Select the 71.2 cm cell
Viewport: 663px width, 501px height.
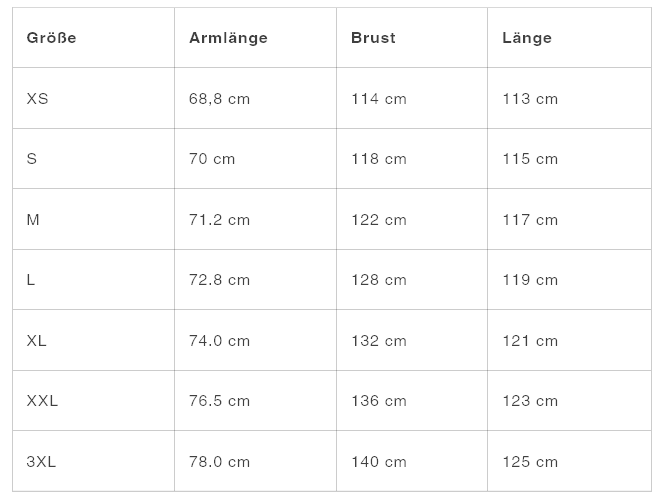coord(219,220)
